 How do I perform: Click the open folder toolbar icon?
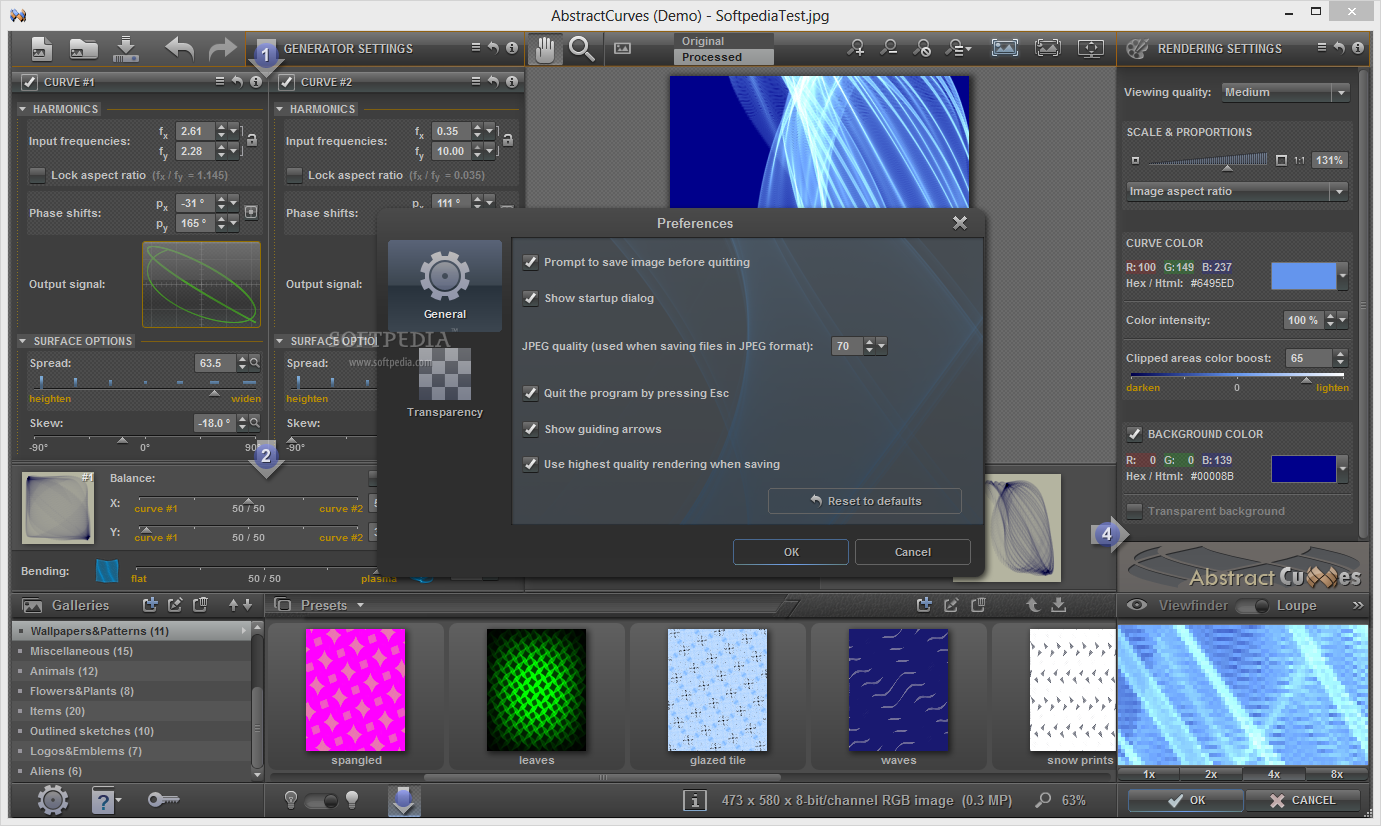tap(83, 48)
